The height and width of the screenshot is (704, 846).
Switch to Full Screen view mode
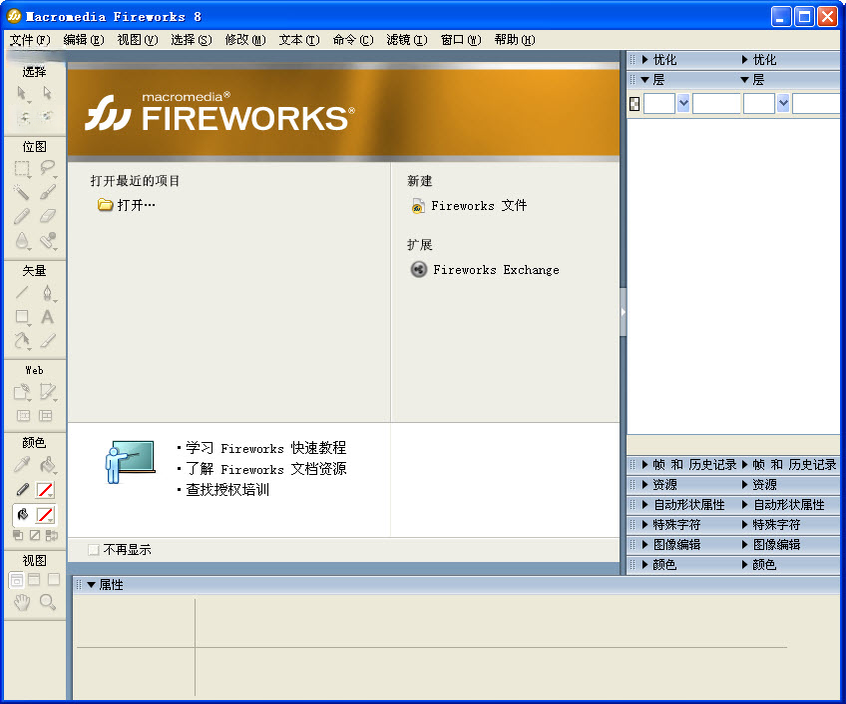pyautogui.click(x=53, y=580)
